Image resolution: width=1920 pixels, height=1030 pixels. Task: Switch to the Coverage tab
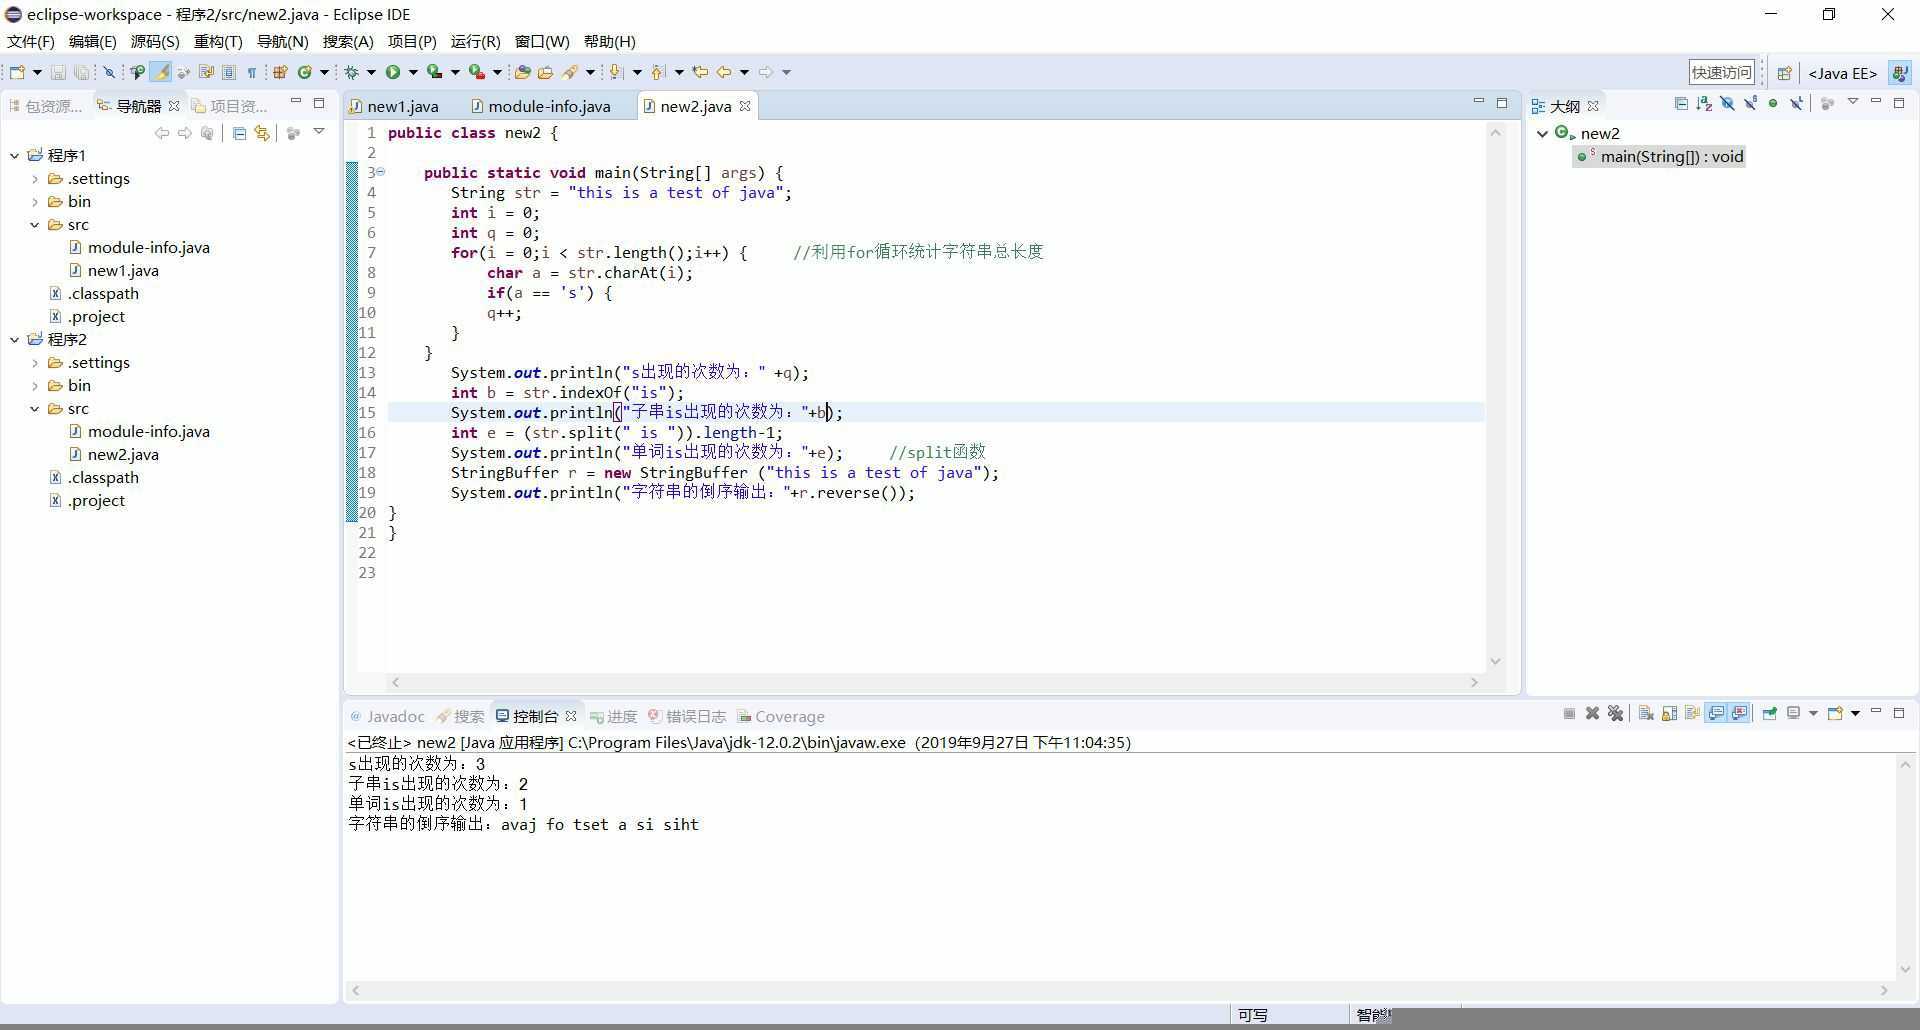point(781,716)
